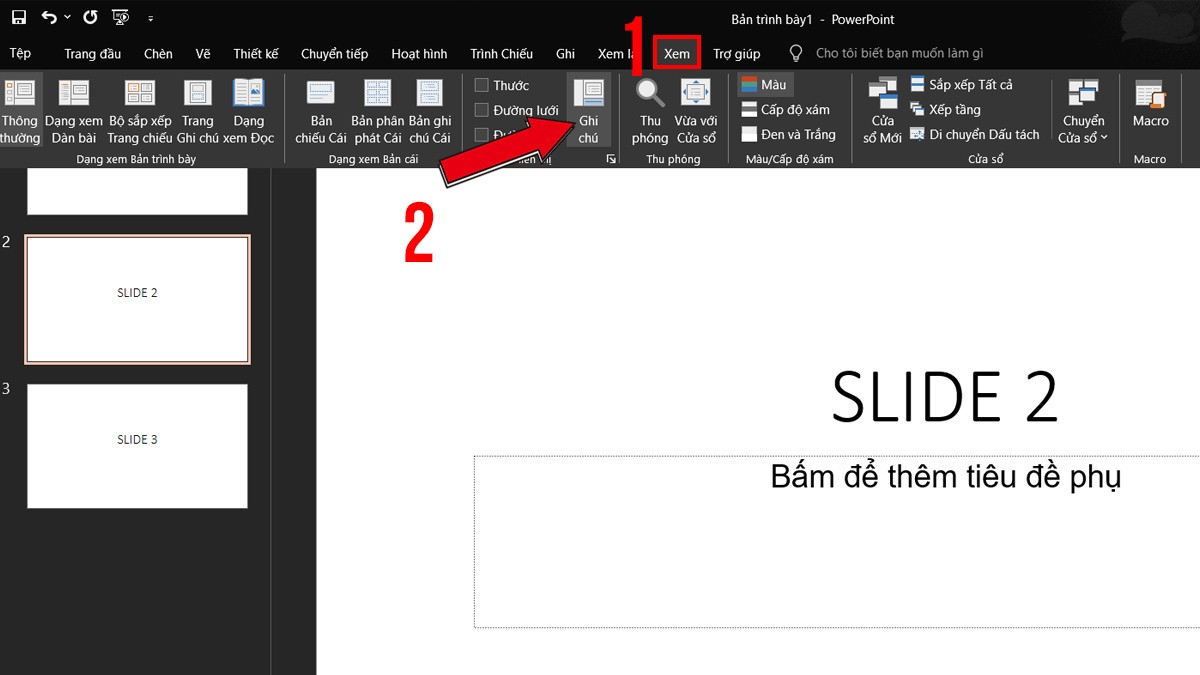Click the lightbulb Tell Me icon

click(x=796, y=53)
